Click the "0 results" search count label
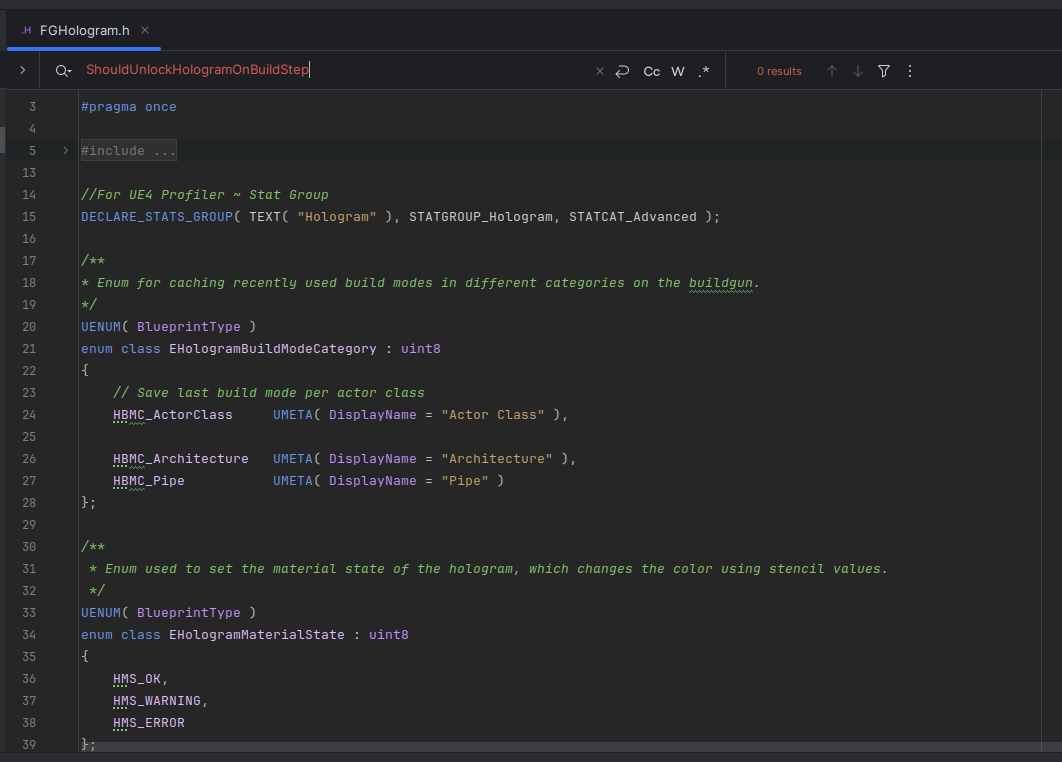1062x762 pixels. [779, 71]
